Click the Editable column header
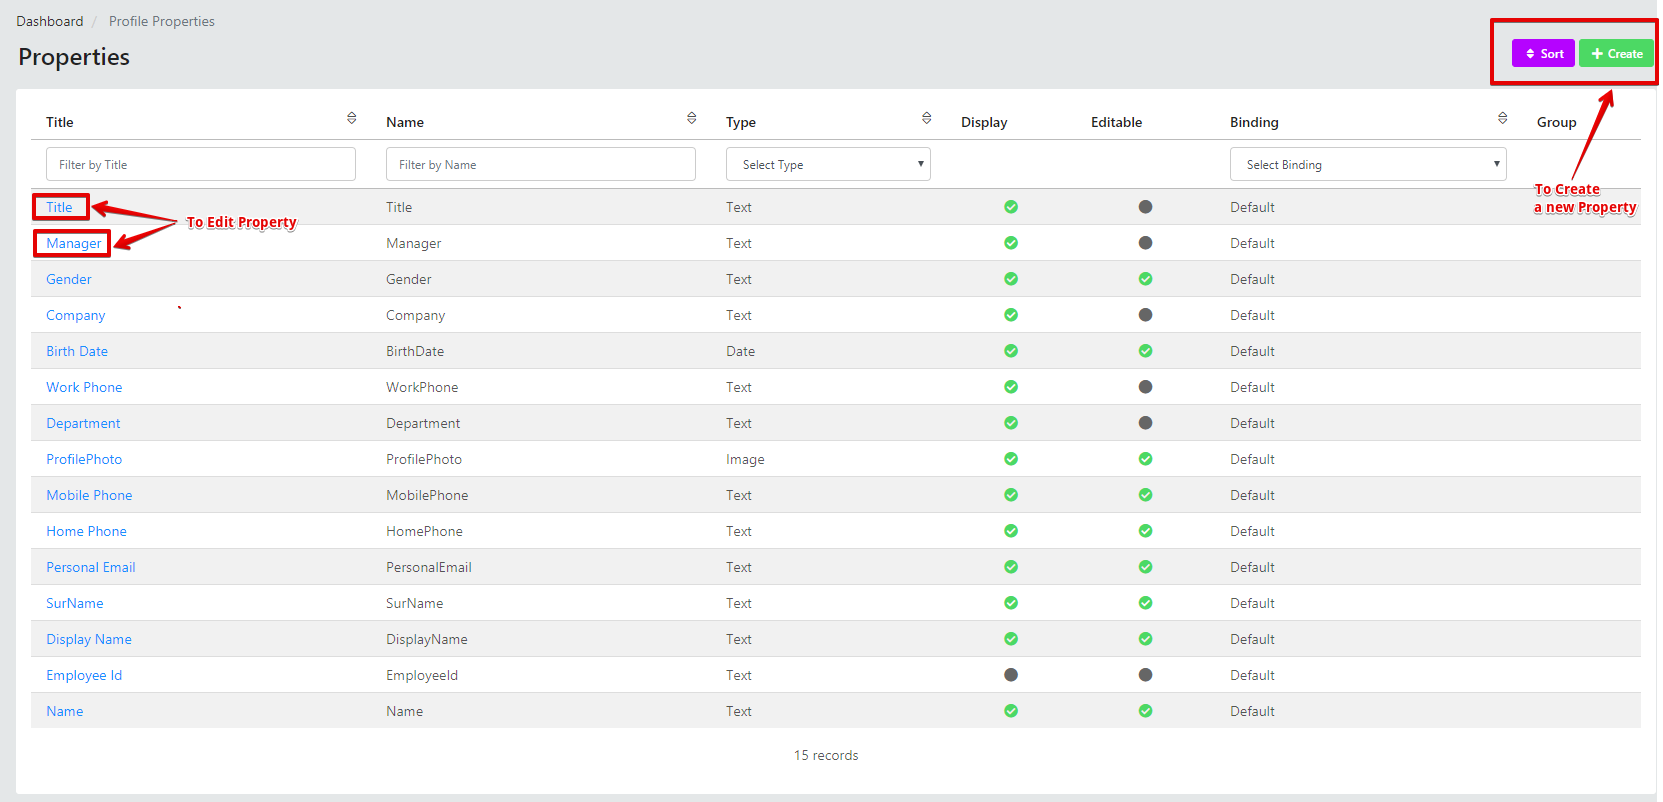The width and height of the screenshot is (1663, 802). [1116, 122]
